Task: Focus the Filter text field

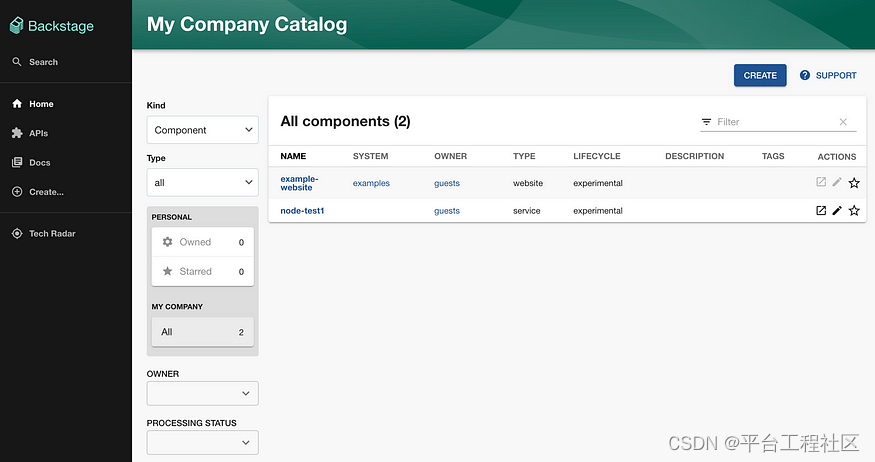Action: 770,122
